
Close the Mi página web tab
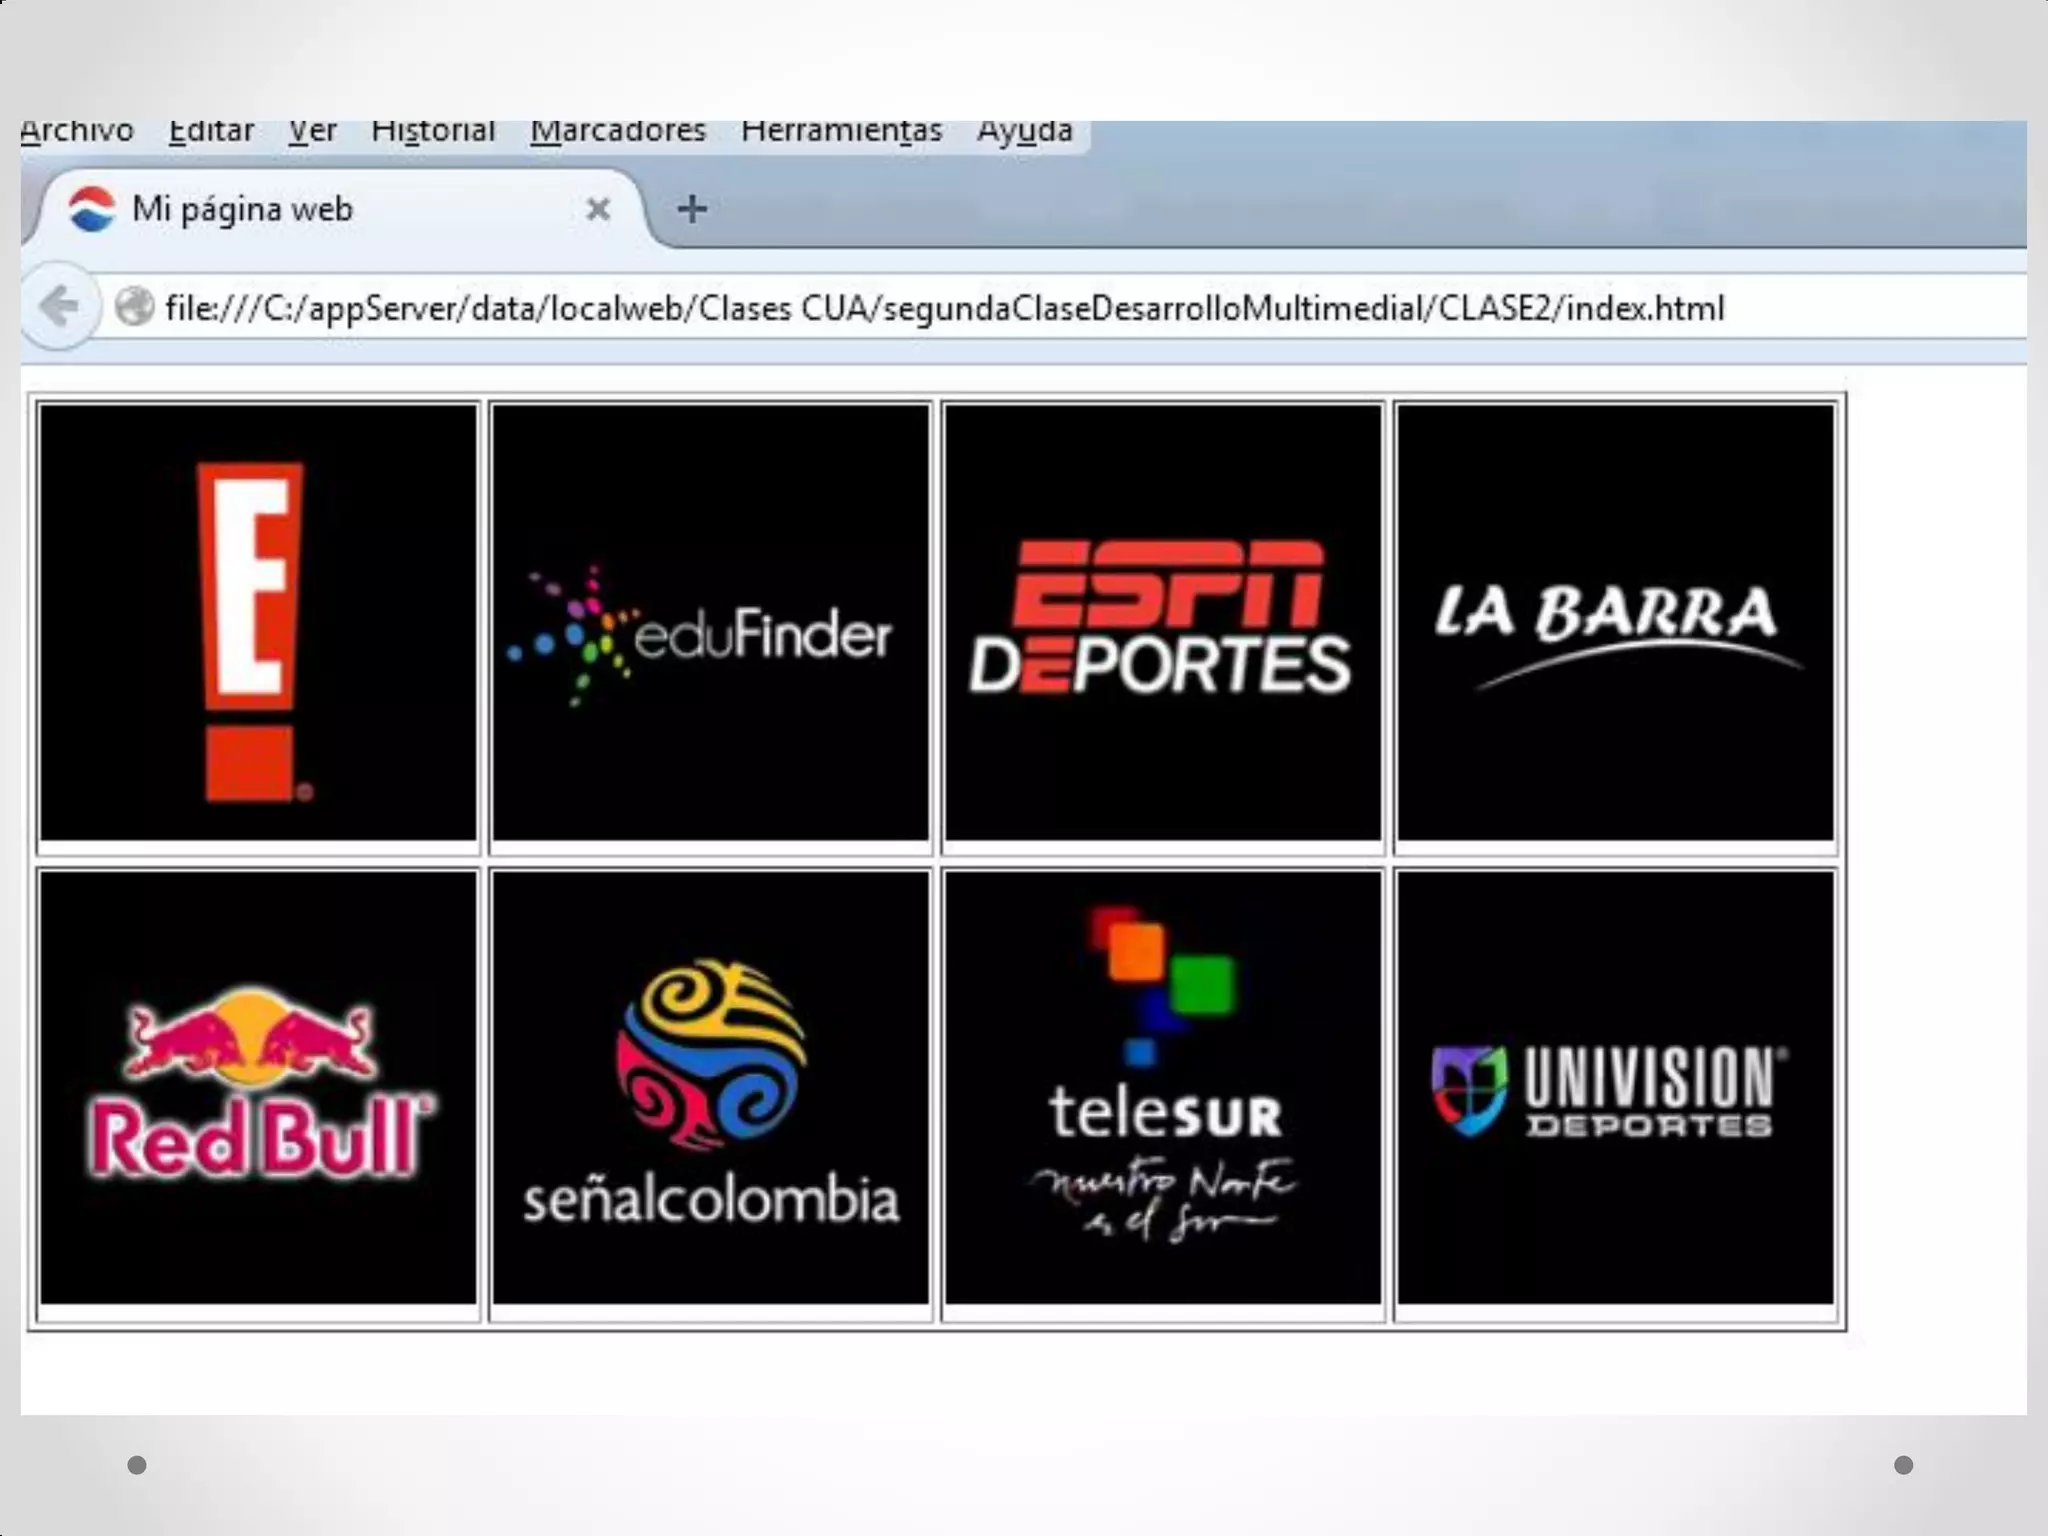pyautogui.click(x=598, y=209)
